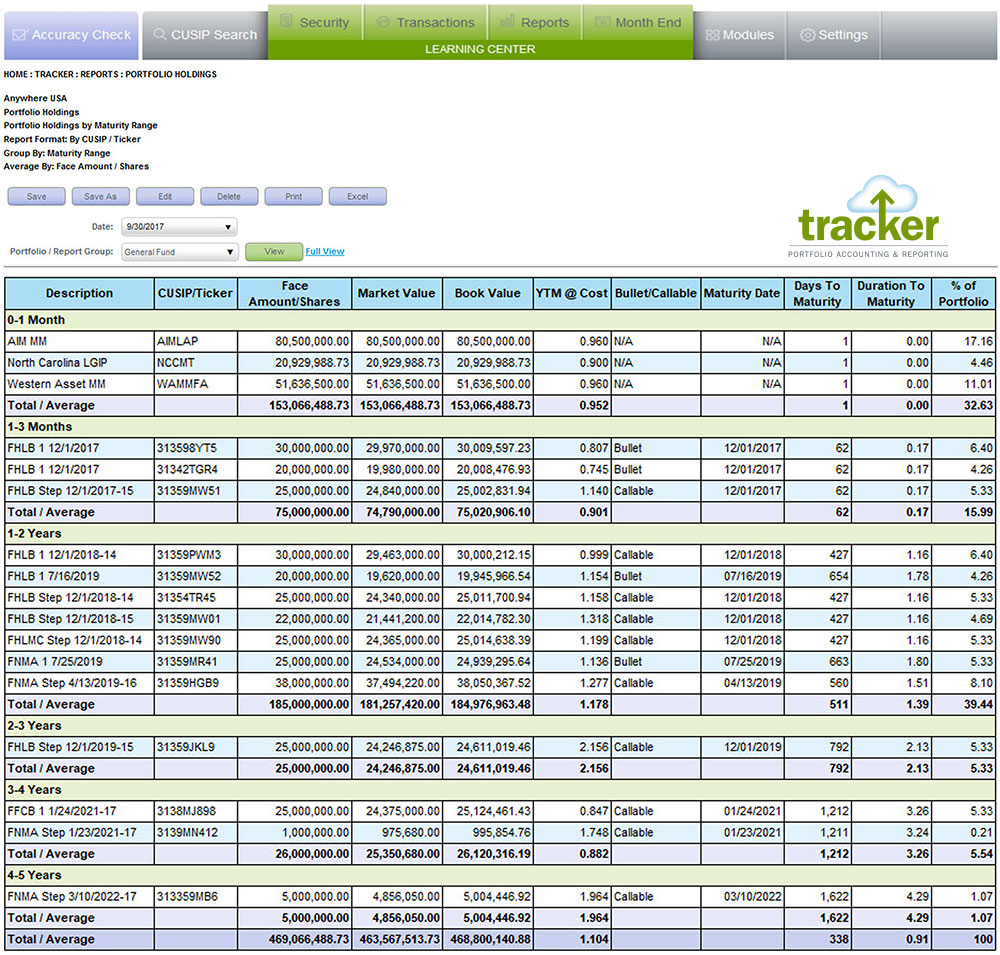Click the Print button

click(293, 197)
